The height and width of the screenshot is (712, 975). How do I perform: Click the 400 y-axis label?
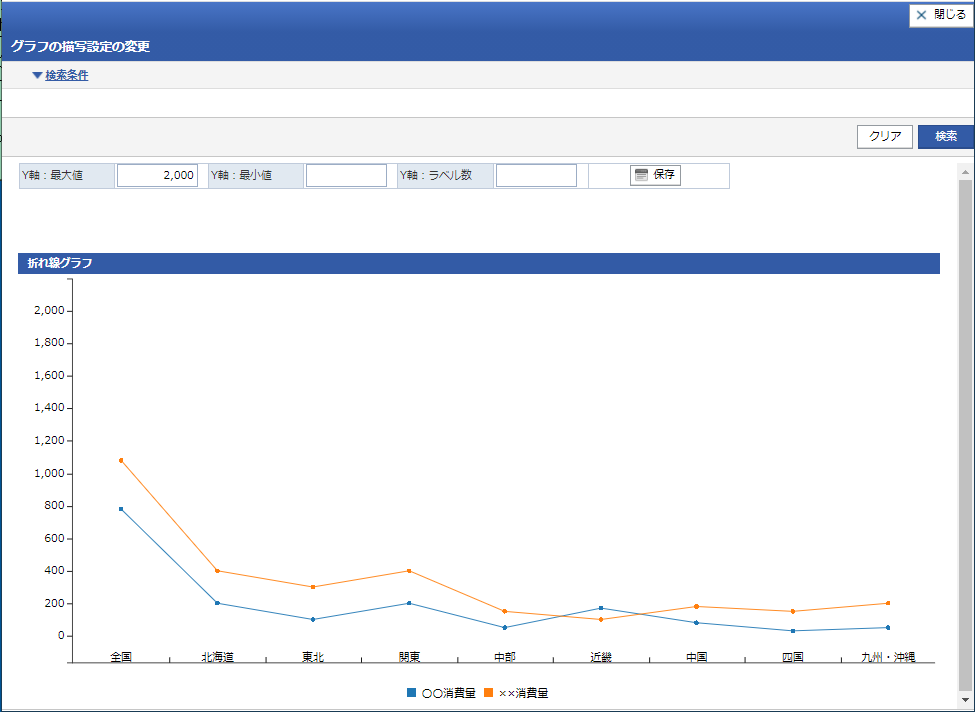point(55,570)
